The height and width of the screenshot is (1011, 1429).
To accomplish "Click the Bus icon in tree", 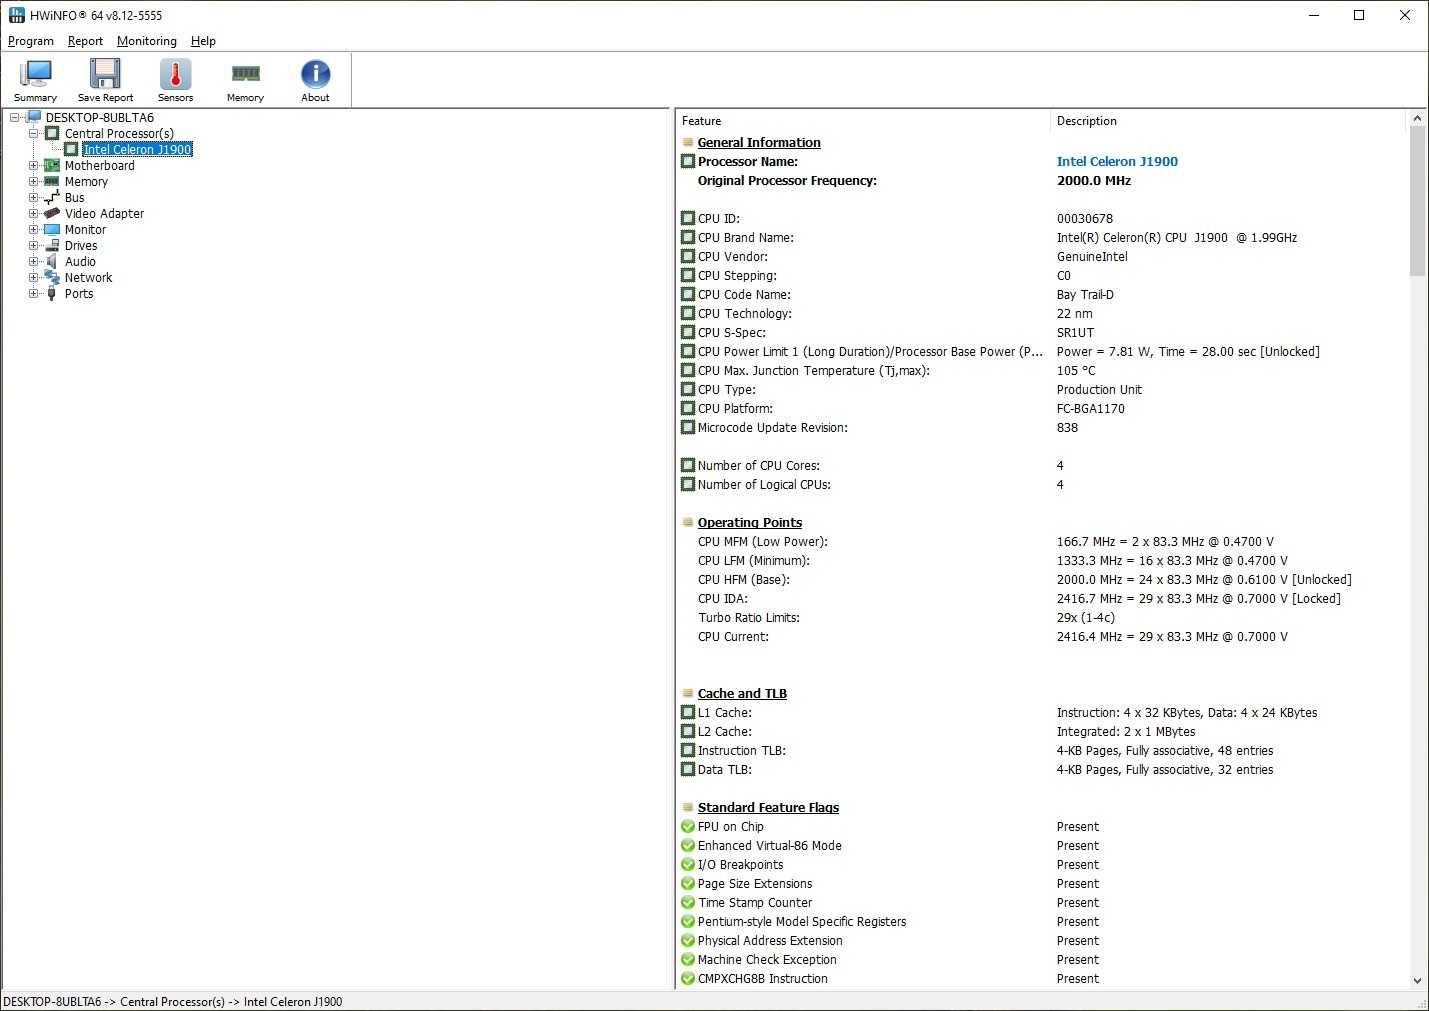I will click(x=52, y=198).
